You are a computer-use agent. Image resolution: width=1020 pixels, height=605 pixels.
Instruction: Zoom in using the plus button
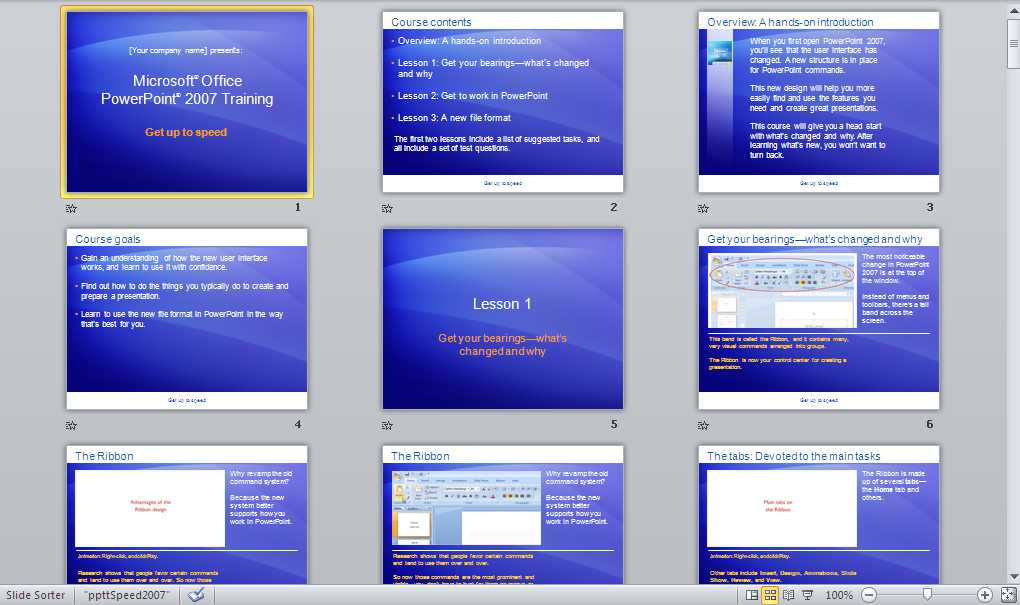point(985,595)
